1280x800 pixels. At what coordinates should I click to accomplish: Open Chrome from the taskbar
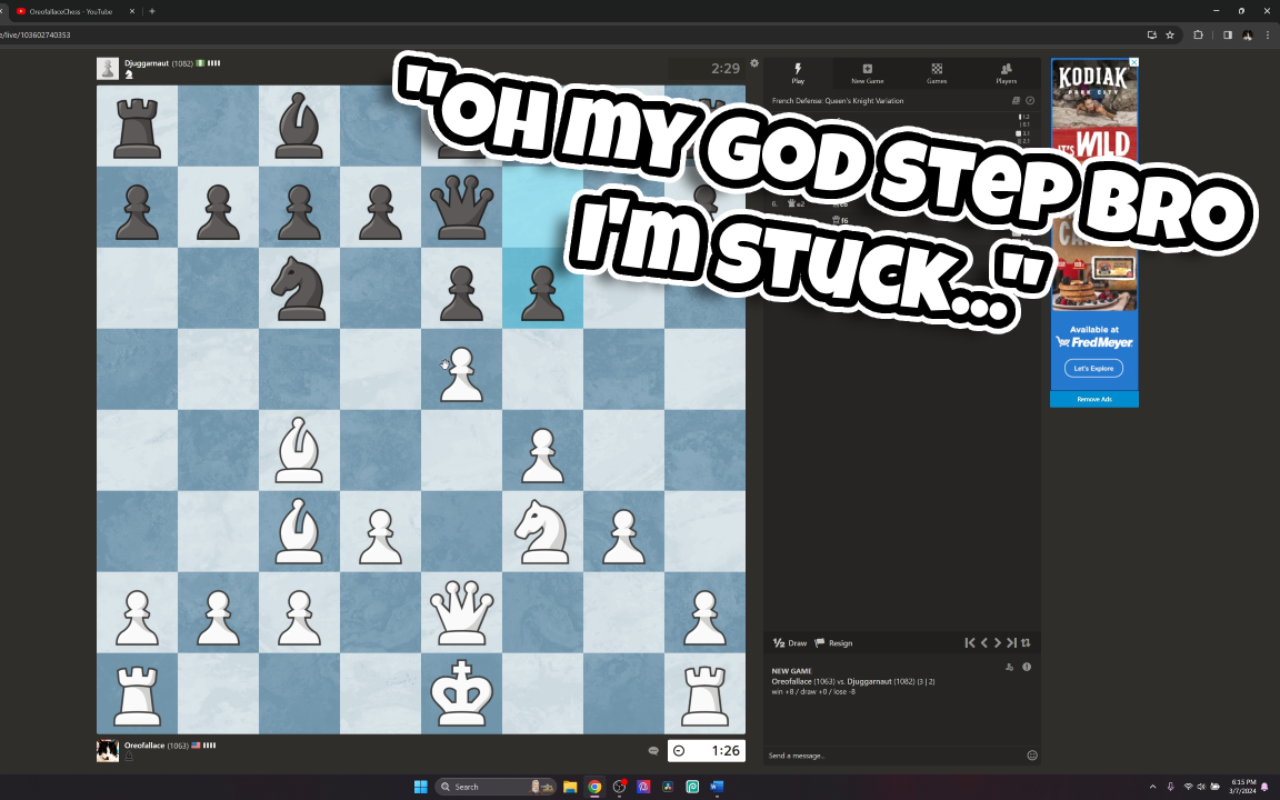pyautogui.click(x=594, y=786)
